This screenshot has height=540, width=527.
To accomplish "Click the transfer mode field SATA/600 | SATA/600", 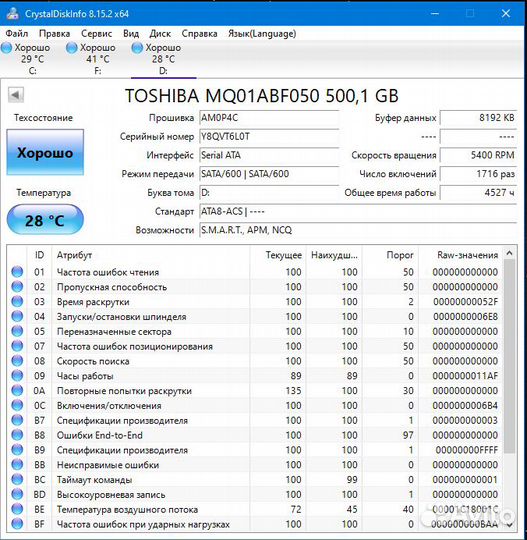I will [269, 174].
